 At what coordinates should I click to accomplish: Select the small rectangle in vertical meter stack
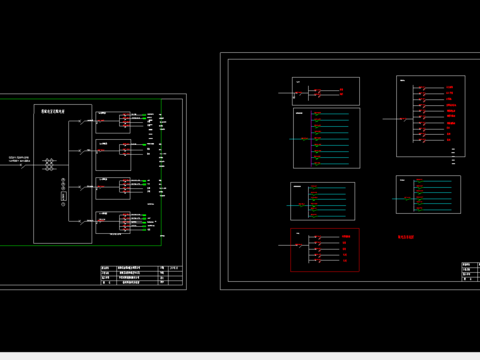(x=63, y=196)
